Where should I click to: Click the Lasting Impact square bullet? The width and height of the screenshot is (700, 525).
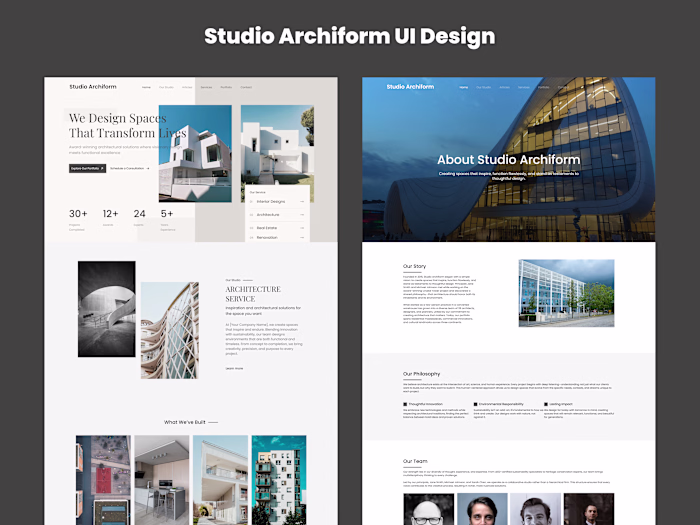click(546, 404)
